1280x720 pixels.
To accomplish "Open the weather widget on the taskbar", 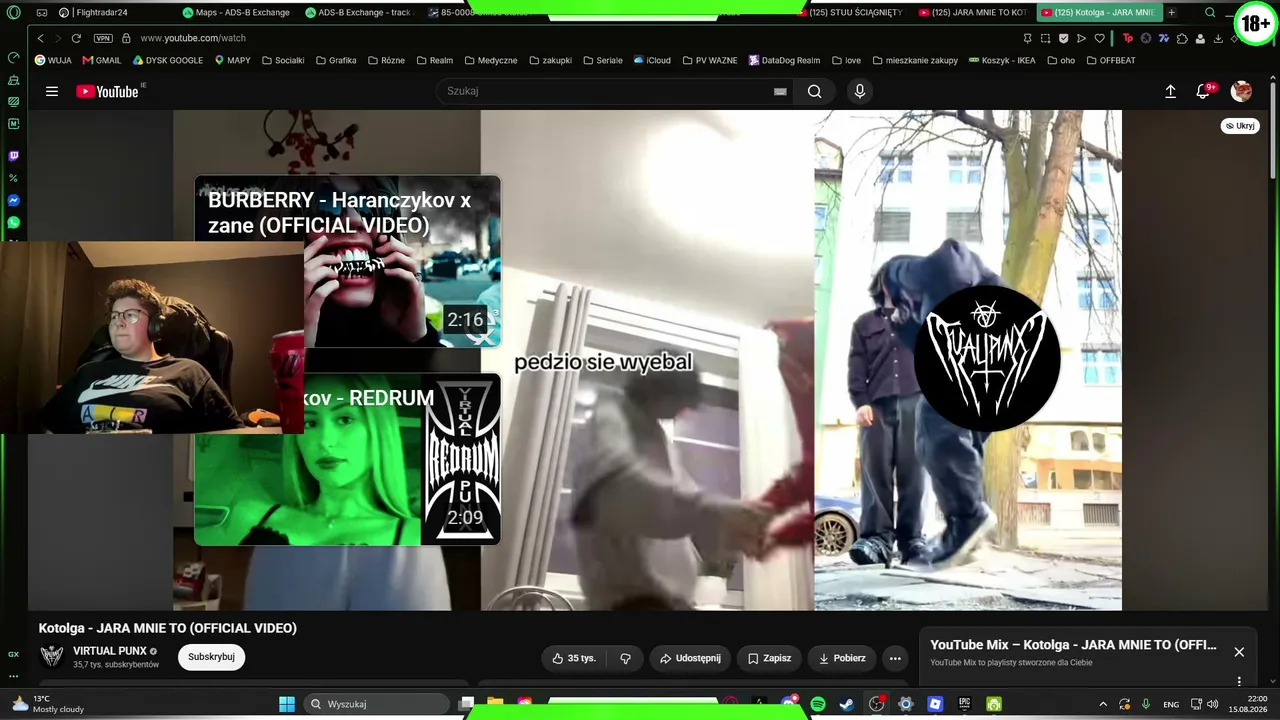I will (48, 704).
